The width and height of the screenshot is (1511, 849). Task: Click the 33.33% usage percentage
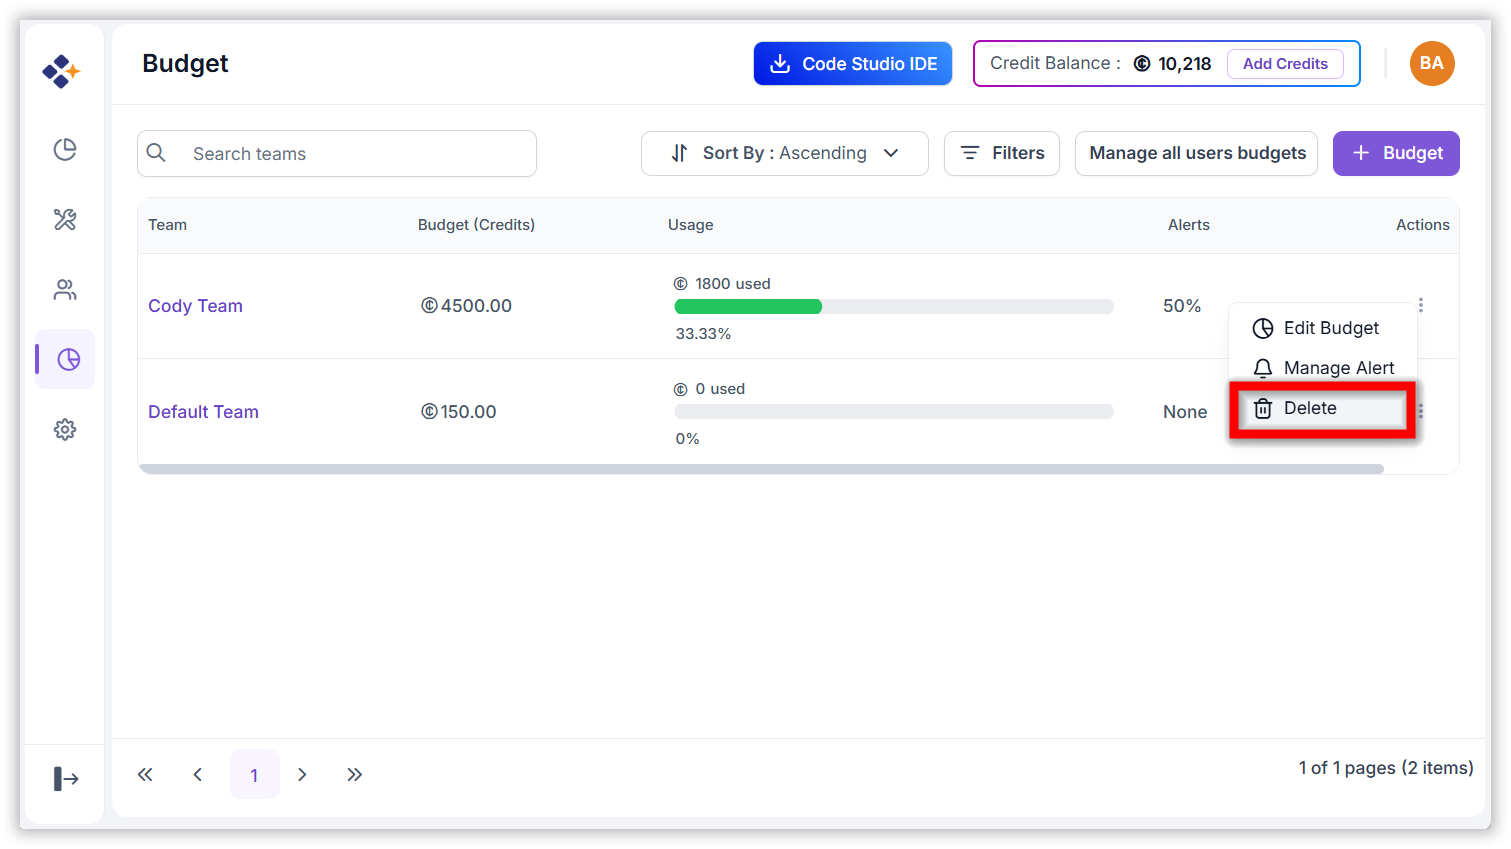(703, 334)
